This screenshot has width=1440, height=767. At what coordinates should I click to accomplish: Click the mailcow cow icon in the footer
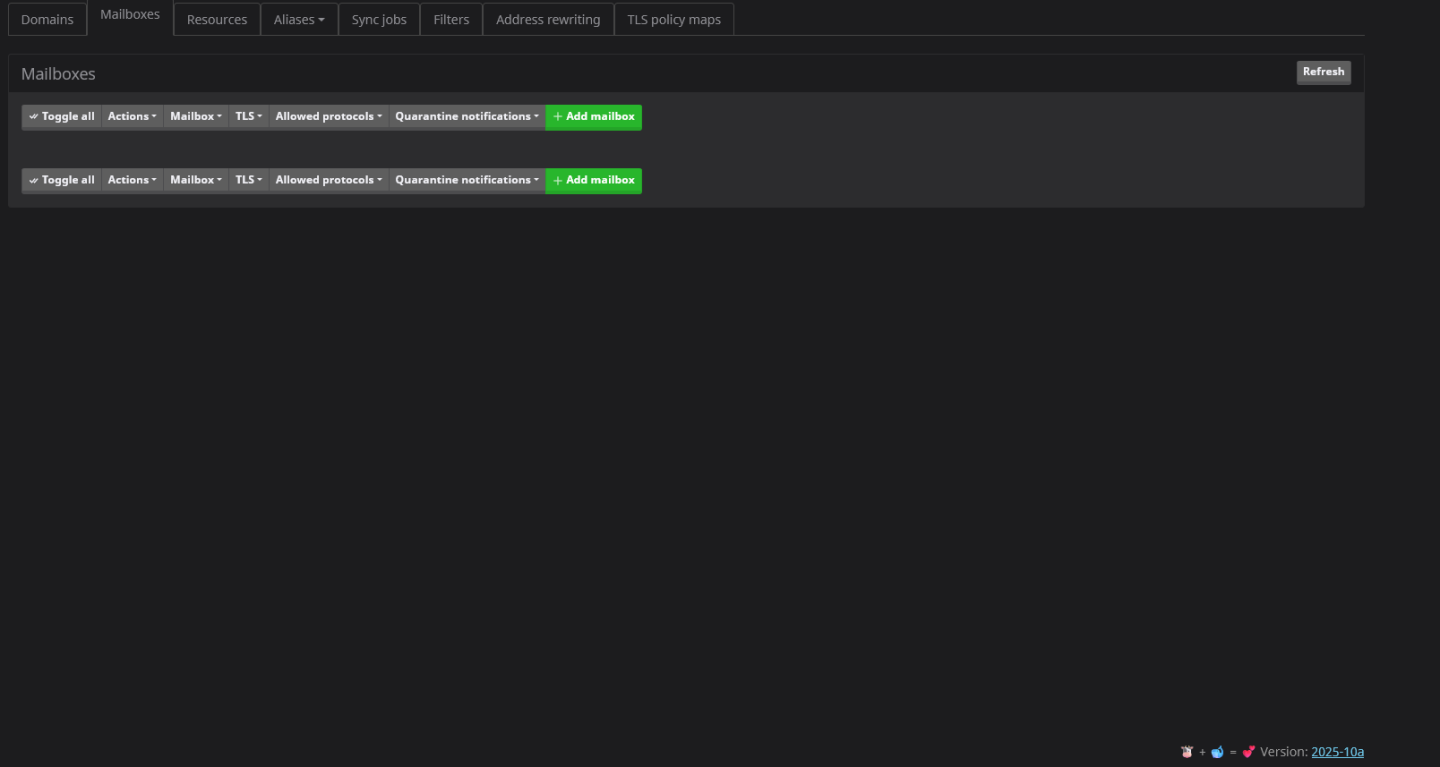click(1187, 752)
